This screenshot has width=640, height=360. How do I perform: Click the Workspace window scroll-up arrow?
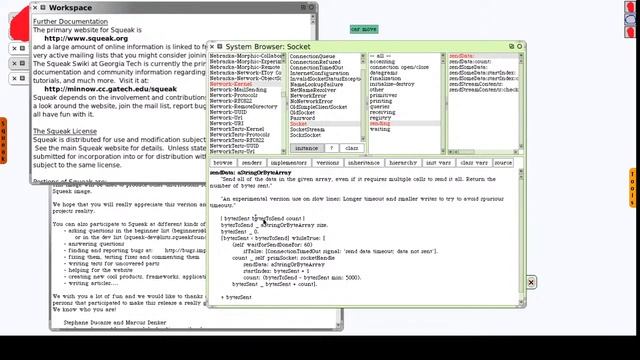(313, 17)
